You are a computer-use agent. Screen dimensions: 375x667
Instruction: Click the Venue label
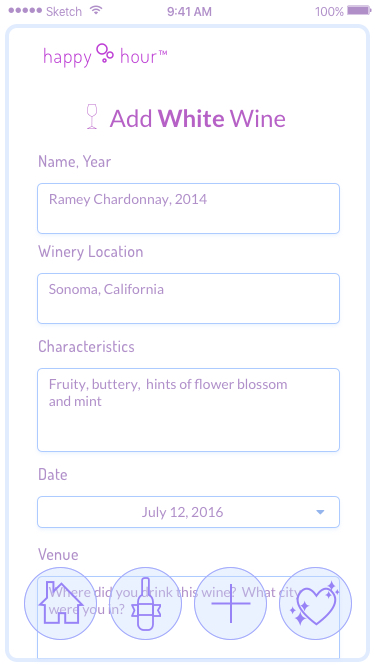58,554
